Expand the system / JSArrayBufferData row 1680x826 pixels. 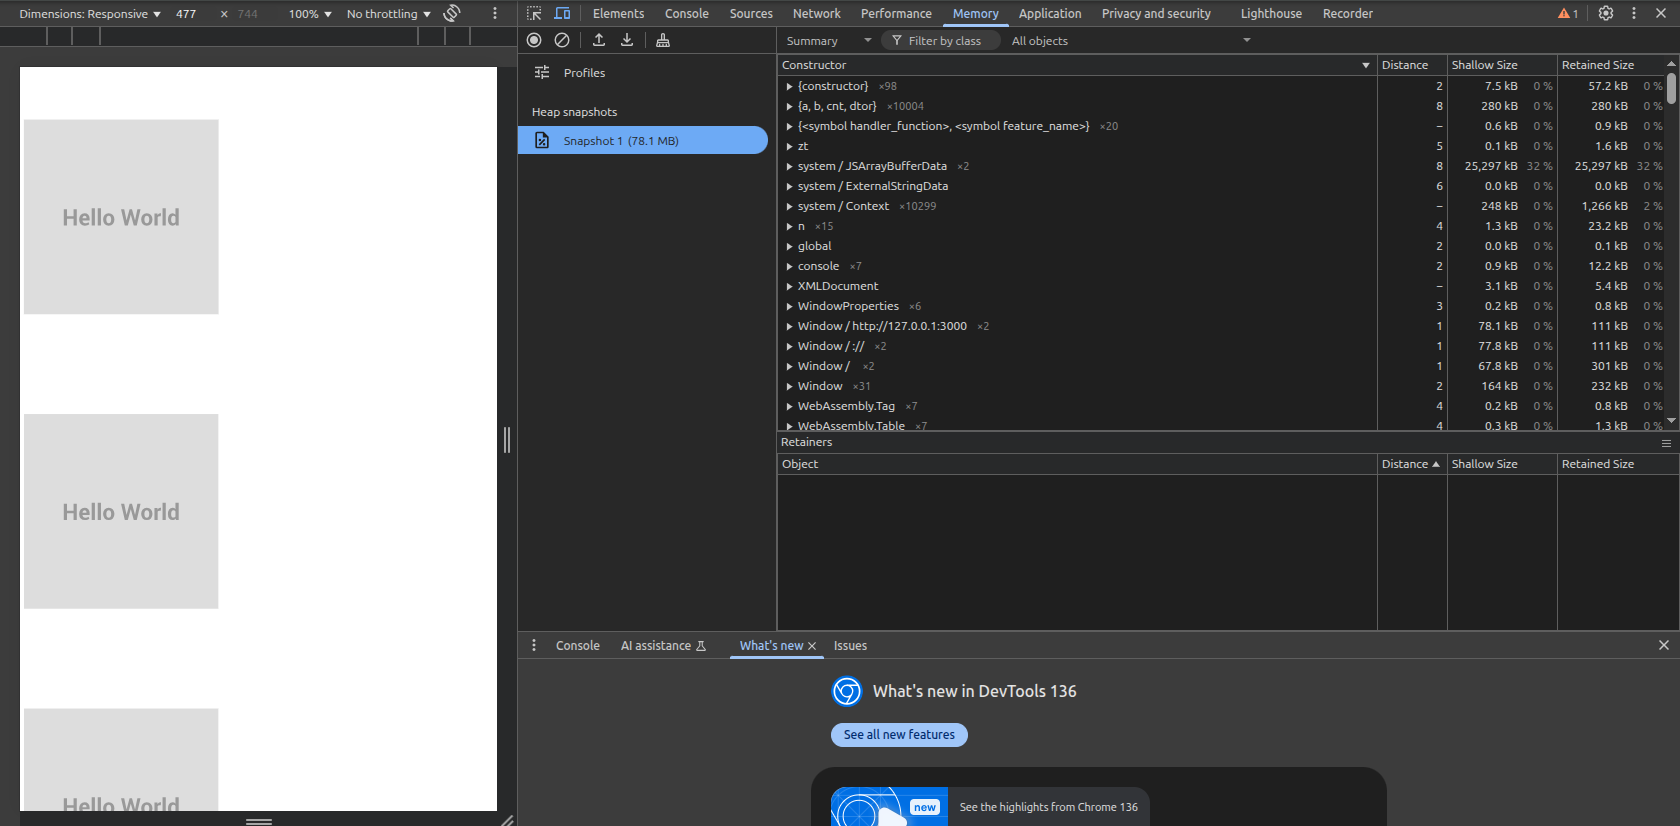pos(789,166)
